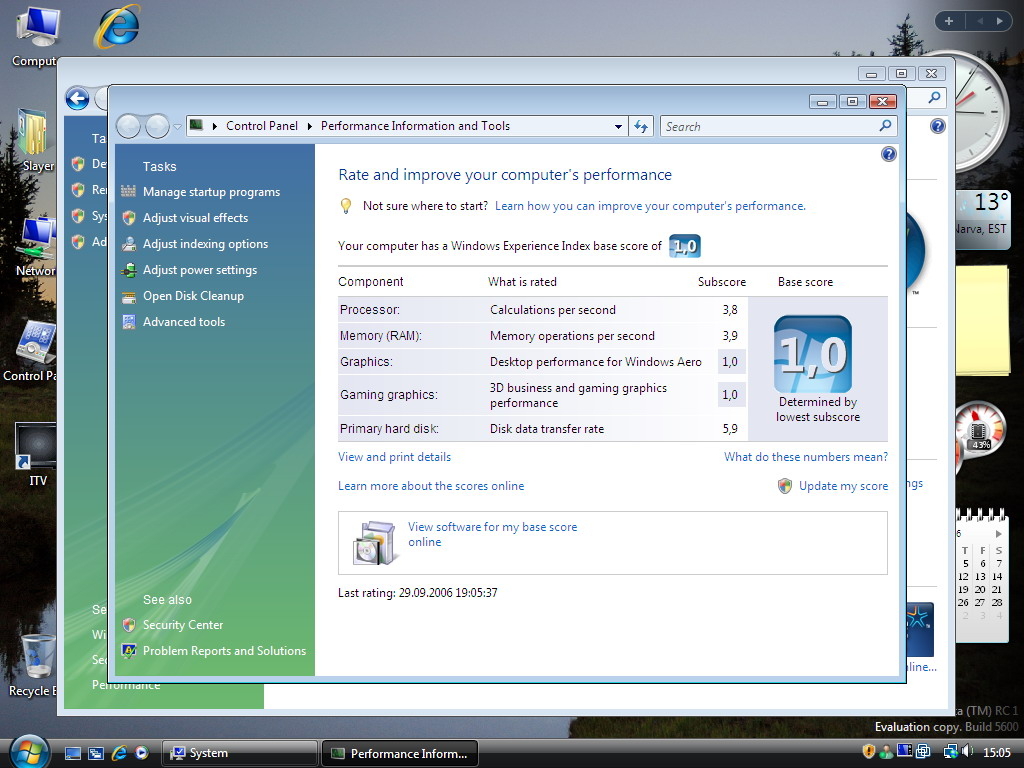The width and height of the screenshot is (1024, 768).
Task: Click the Adjust indexing options icon
Action: tap(128, 244)
